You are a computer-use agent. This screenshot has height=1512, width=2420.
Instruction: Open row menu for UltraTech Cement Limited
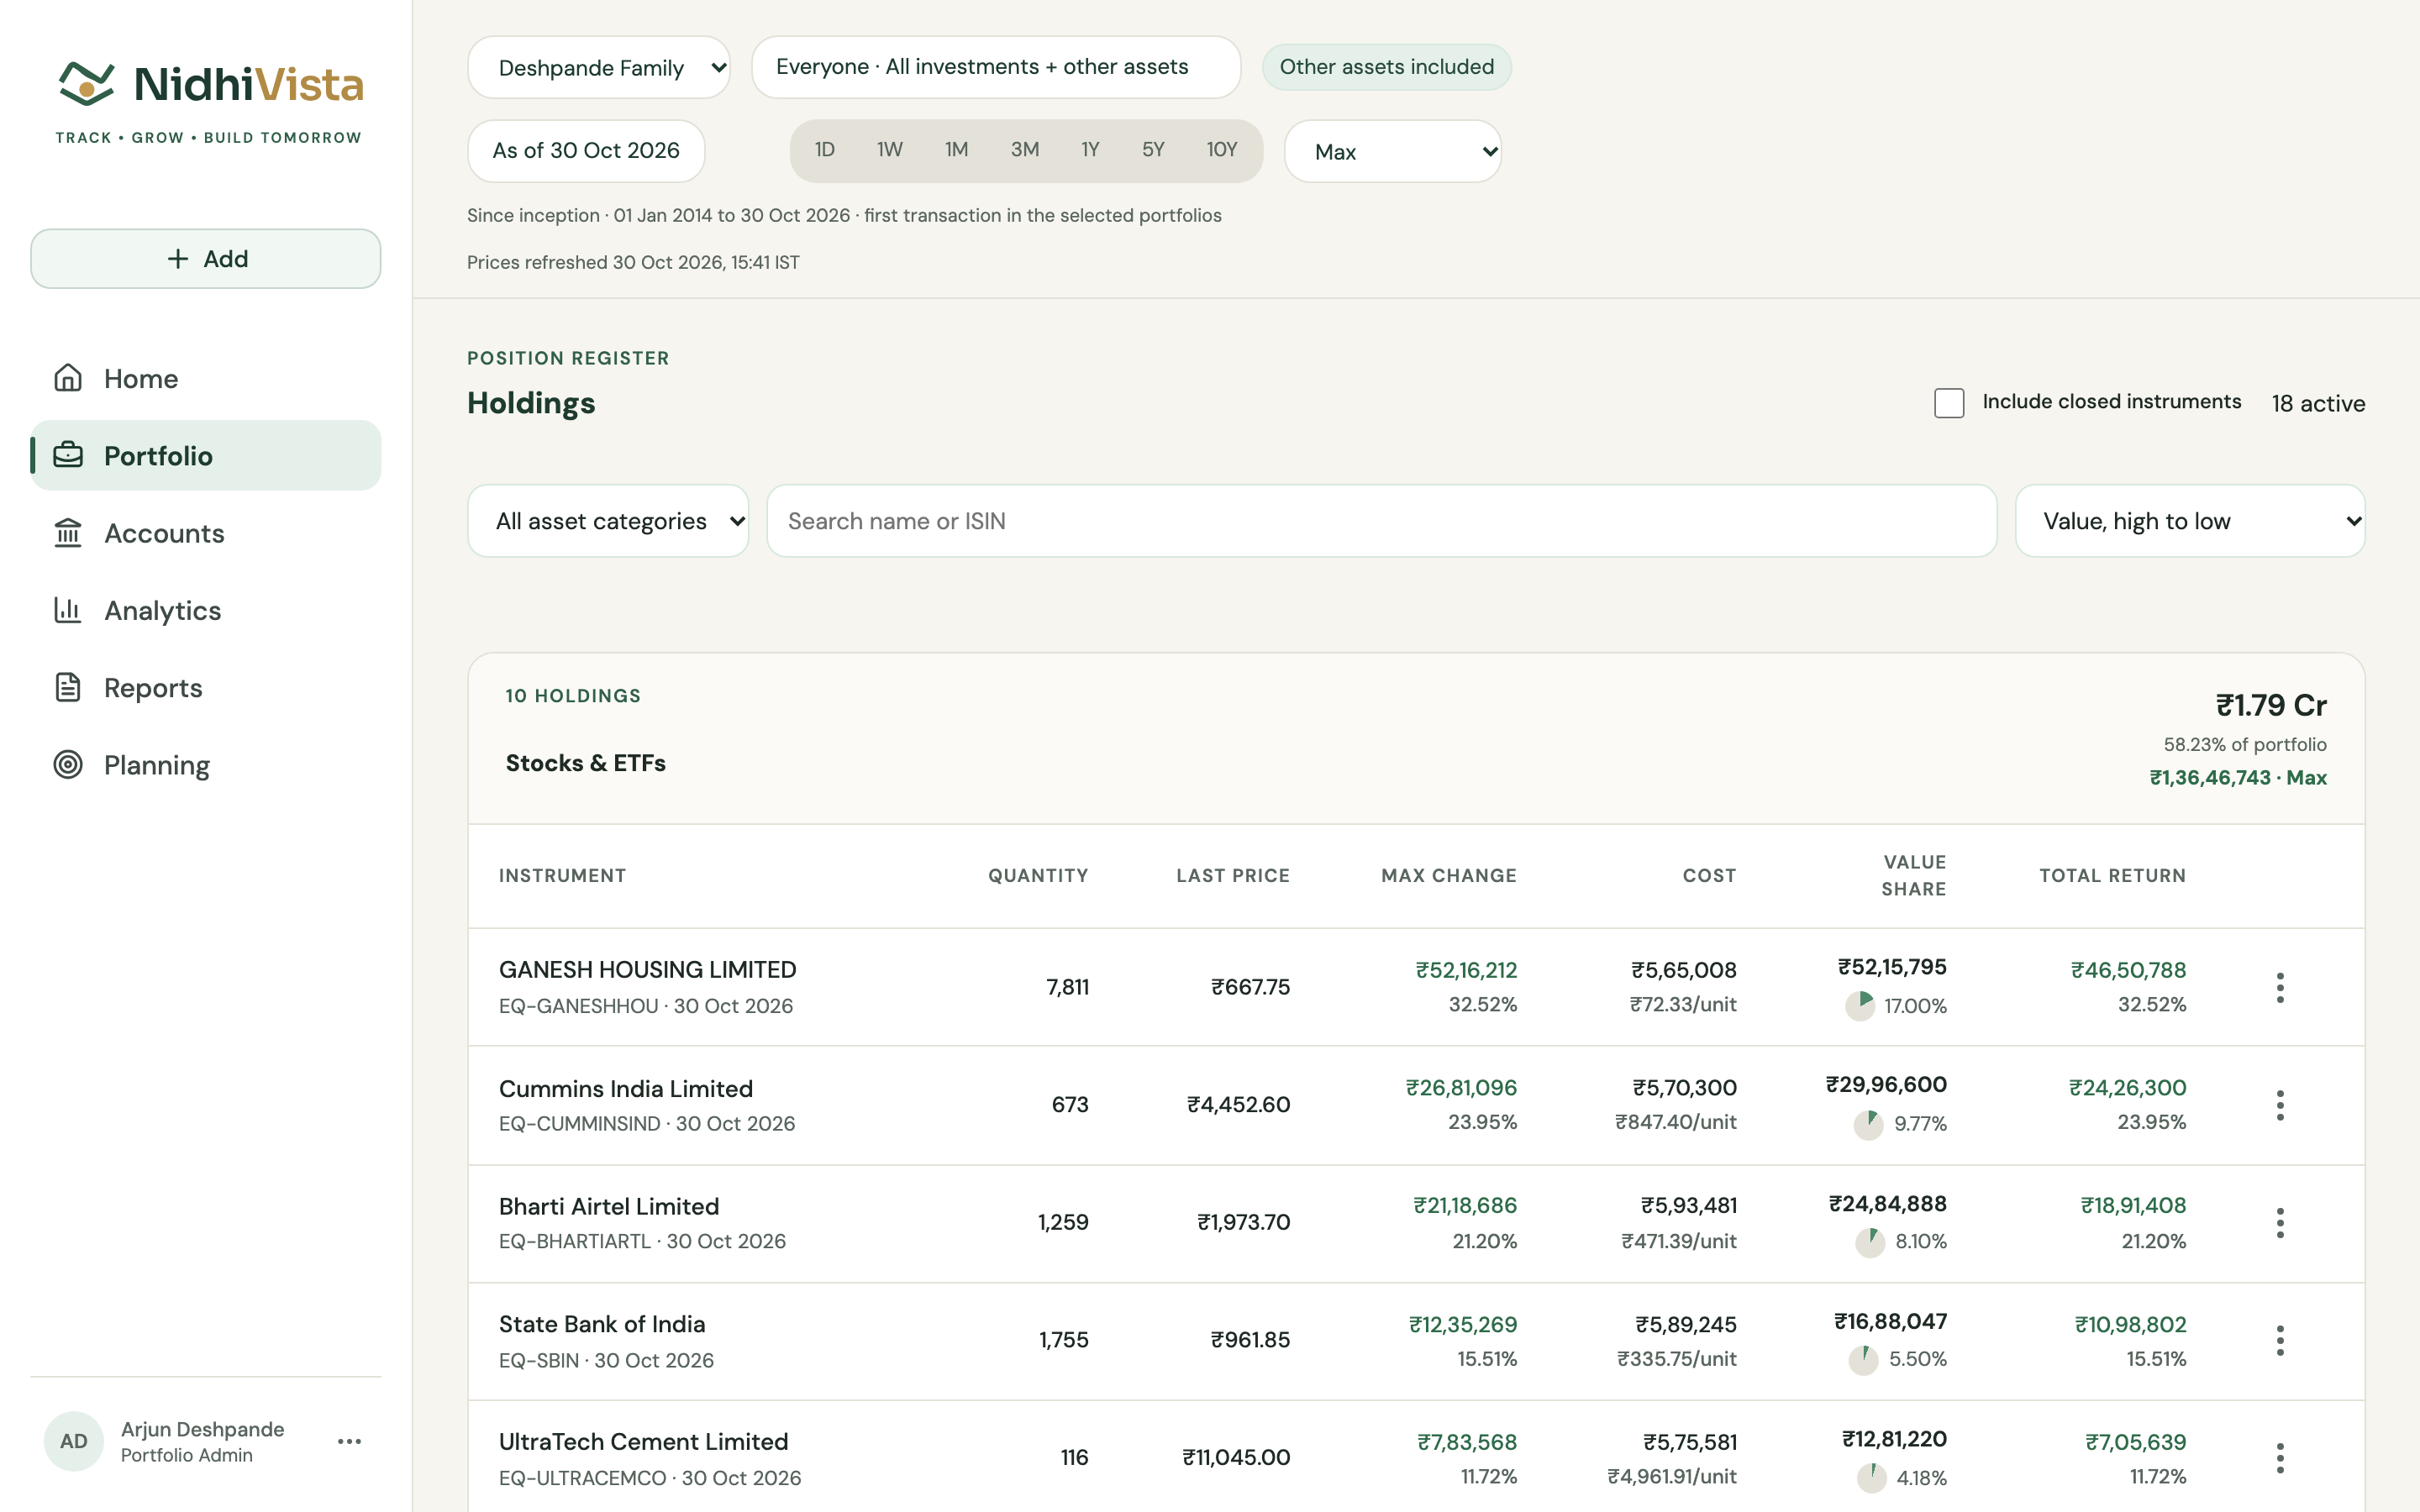2280,1458
